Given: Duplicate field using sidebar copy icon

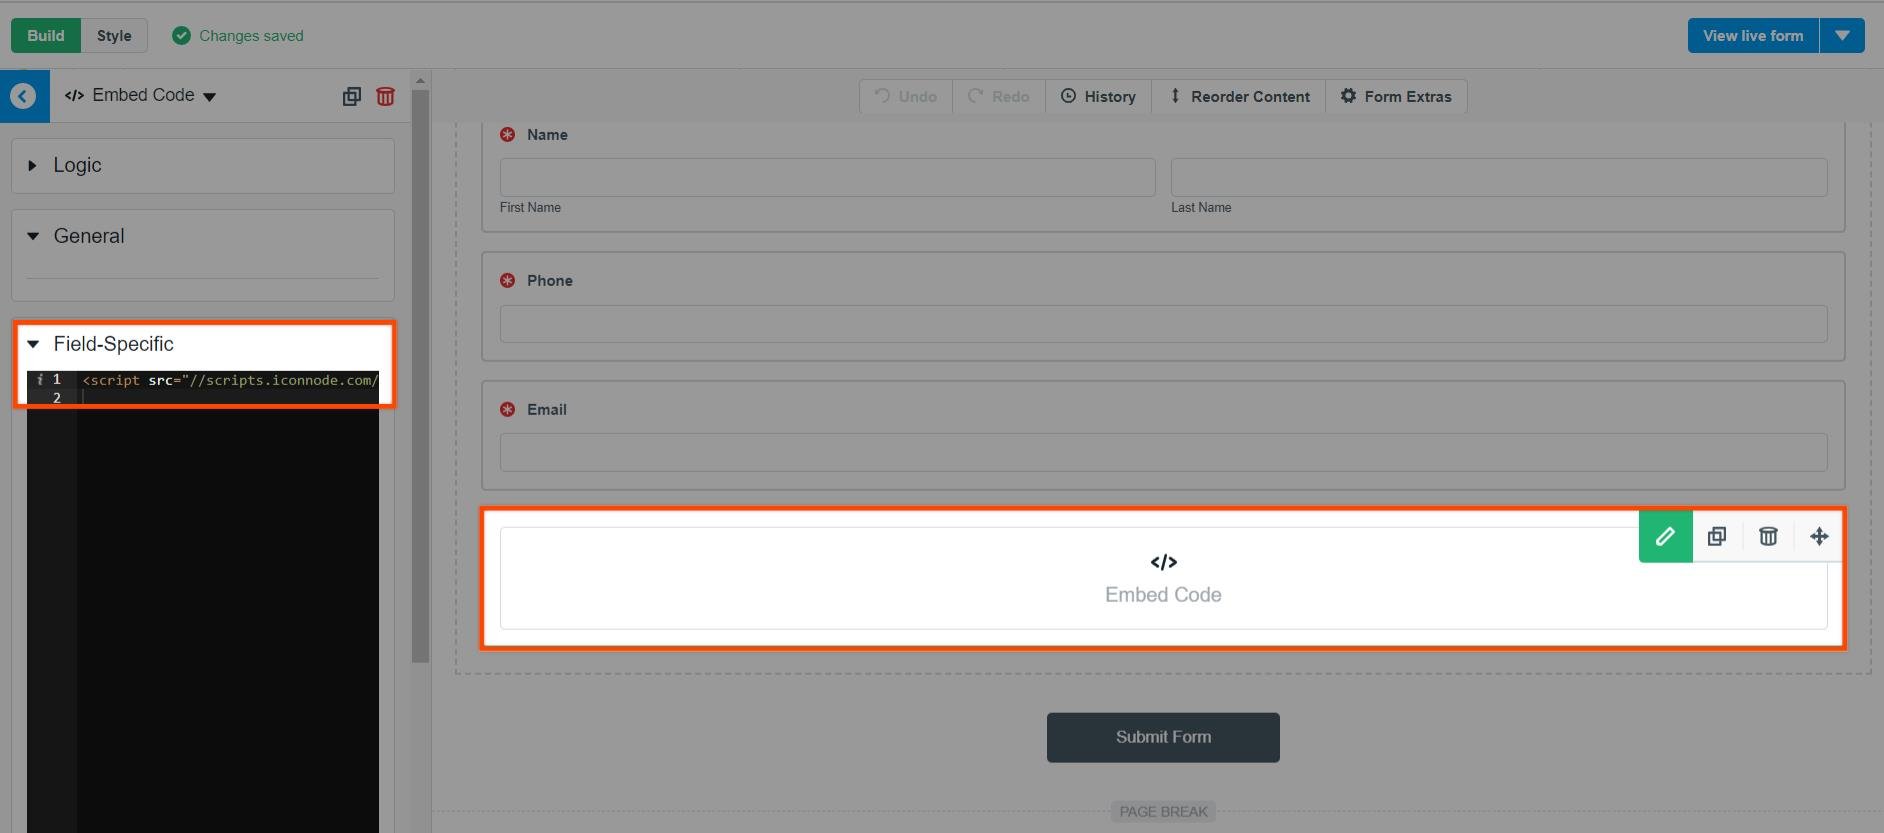Looking at the screenshot, I should [351, 96].
